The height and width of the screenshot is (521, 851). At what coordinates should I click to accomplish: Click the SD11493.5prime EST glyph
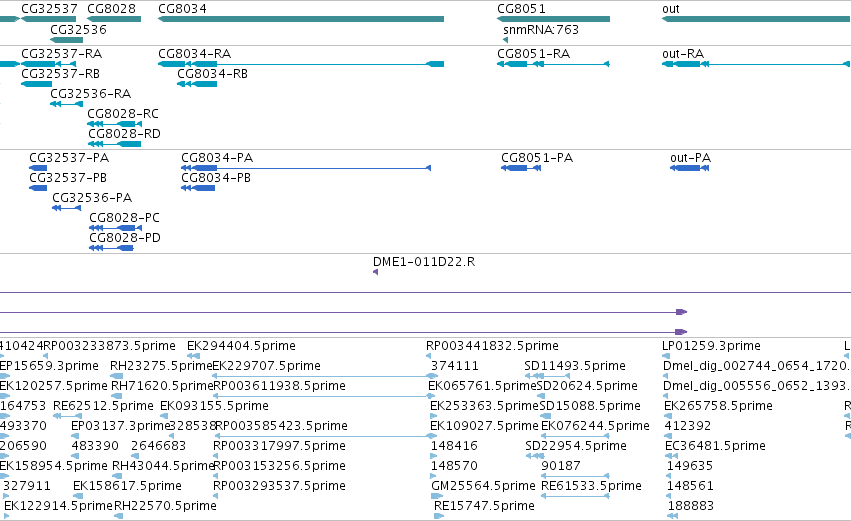(548, 376)
